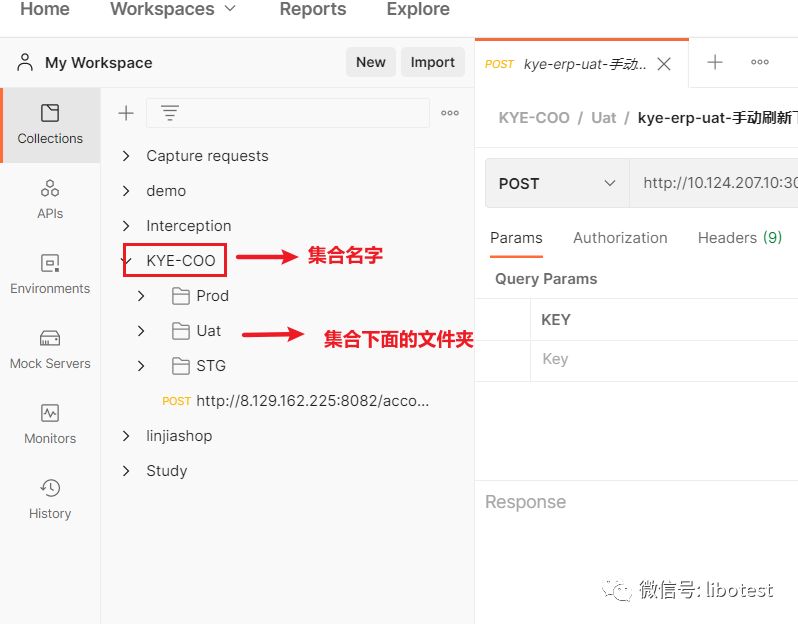Expand the linjiashop collection
The image size is (798, 624).
tap(126, 436)
